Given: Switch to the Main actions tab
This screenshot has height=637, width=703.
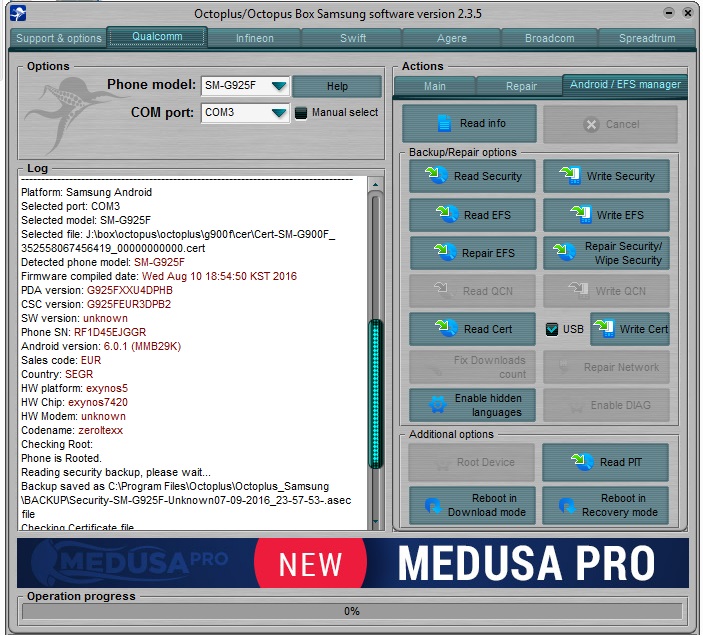Looking at the screenshot, I should (x=434, y=86).
